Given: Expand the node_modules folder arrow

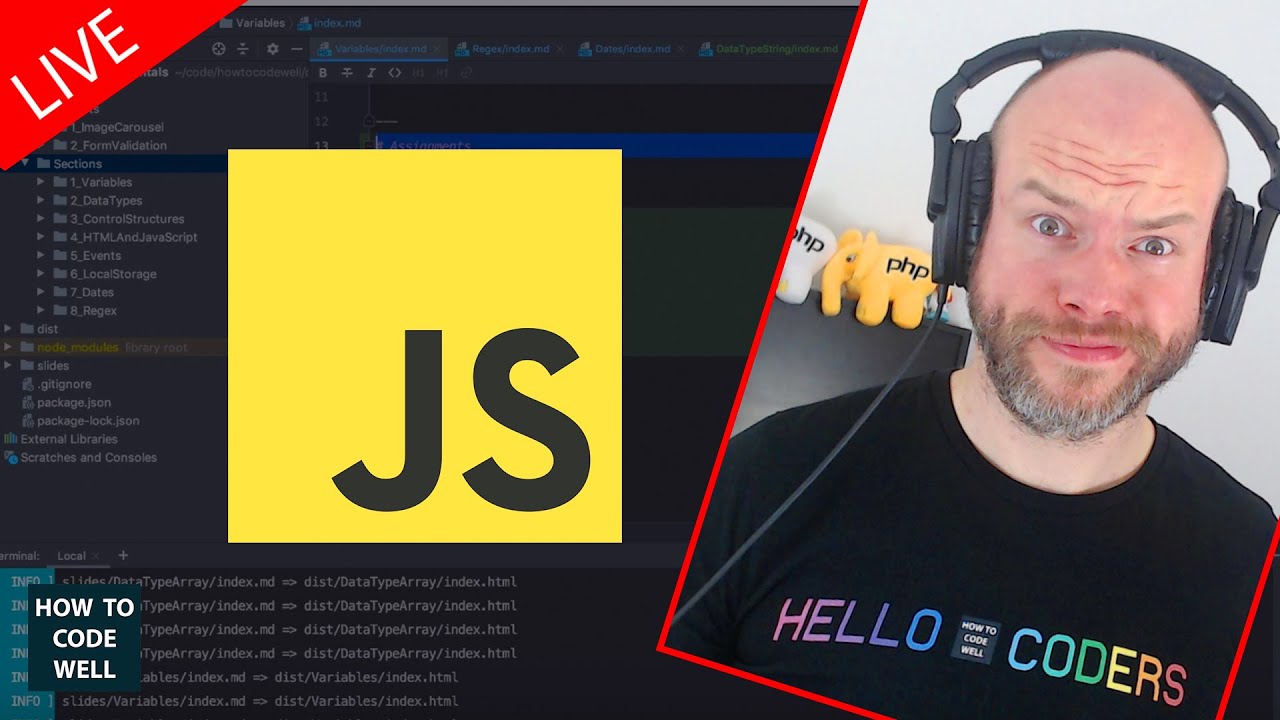Looking at the screenshot, I should 9,347.
